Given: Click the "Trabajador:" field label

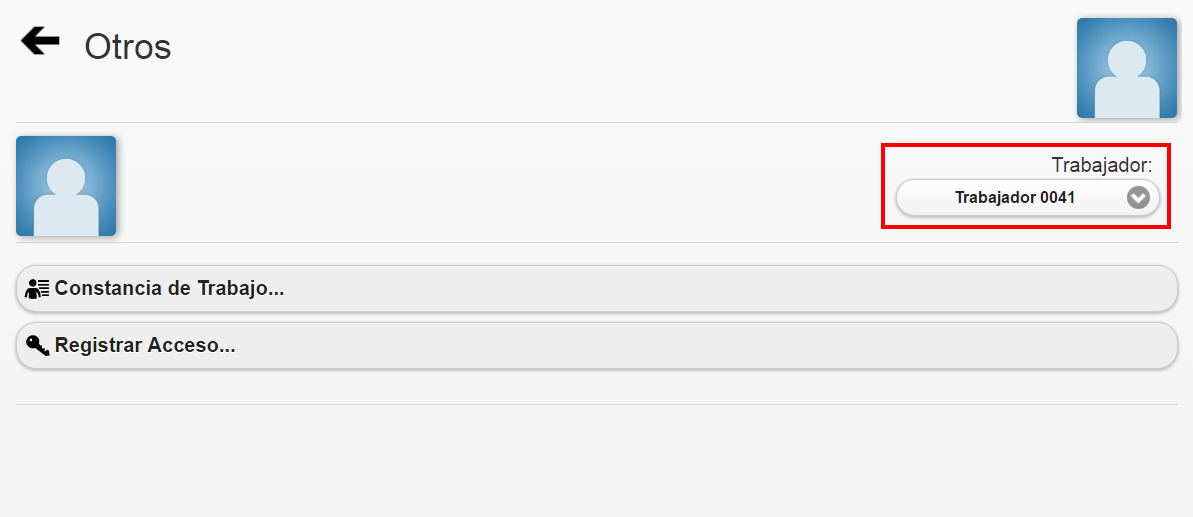Looking at the screenshot, I should 1101,165.
